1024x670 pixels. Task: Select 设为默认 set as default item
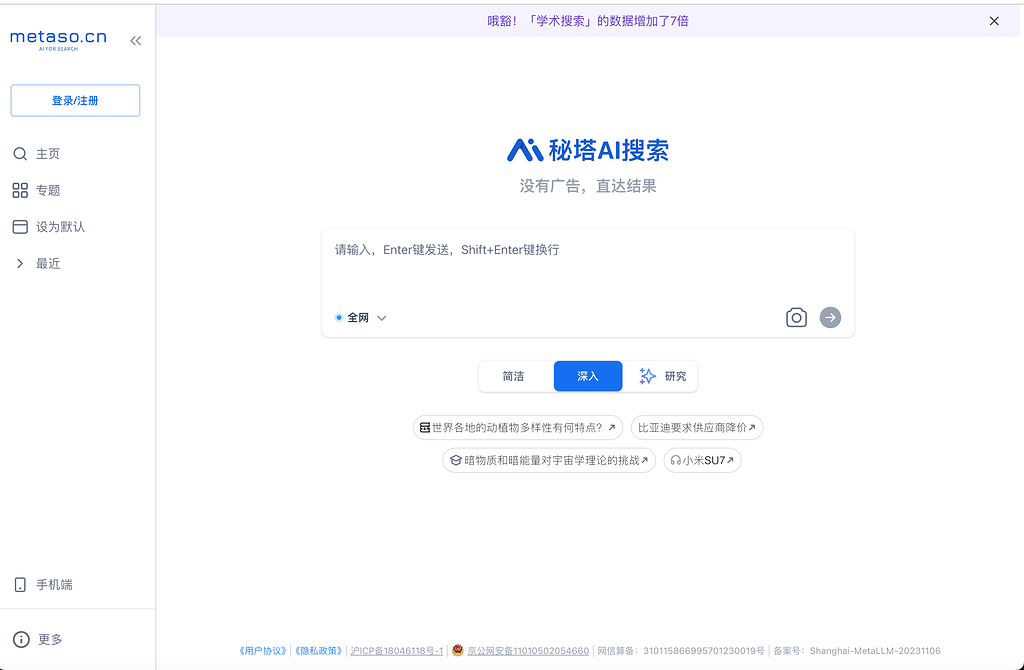(49, 227)
